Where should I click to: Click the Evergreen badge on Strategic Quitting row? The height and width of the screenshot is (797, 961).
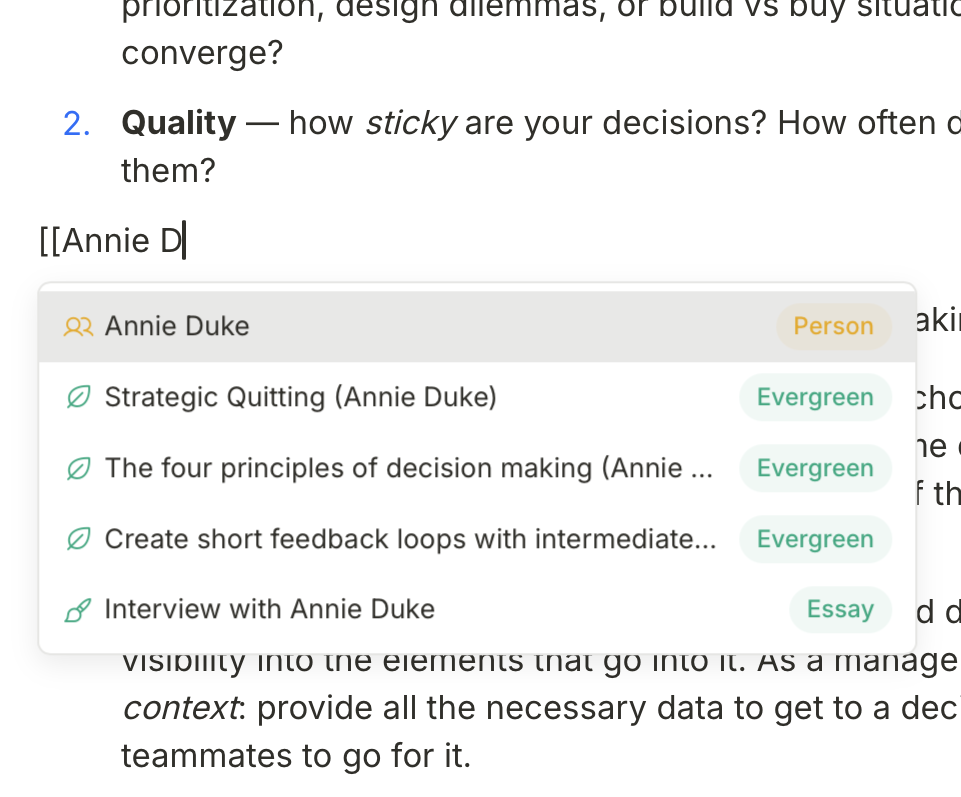pos(815,398)
